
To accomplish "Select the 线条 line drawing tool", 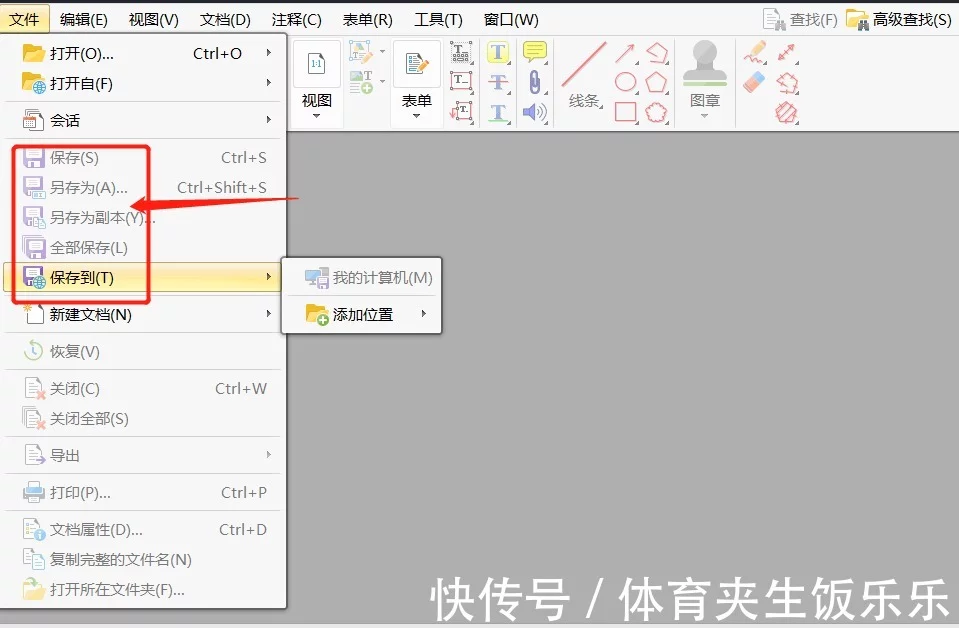I will coord(583,75).
